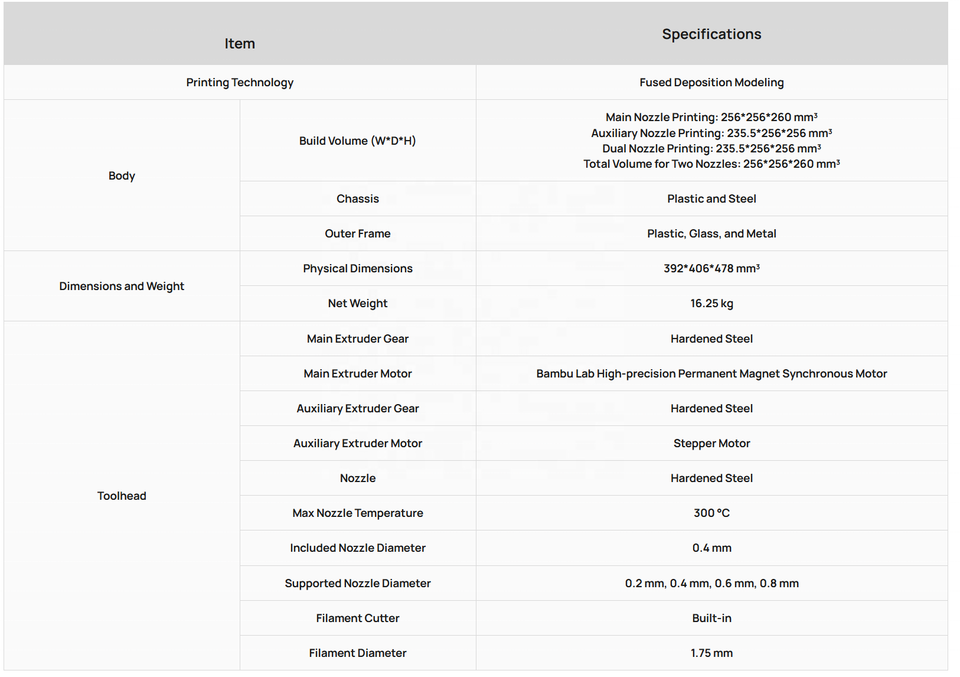Screen dimensions: 960x677
Task: Select the Filament Cutter Built-in value
Action: [x=711, y=618]
